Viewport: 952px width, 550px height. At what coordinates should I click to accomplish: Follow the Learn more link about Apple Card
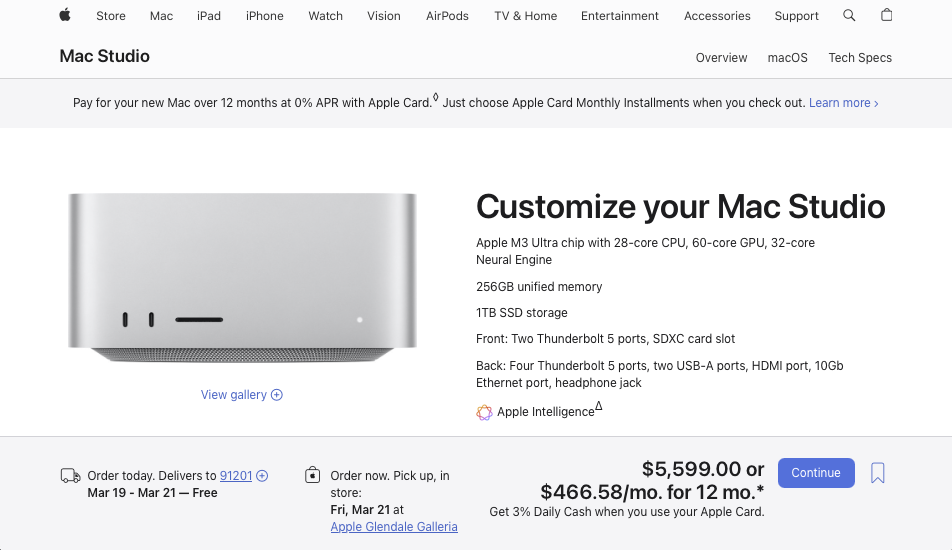click(843, 103)
